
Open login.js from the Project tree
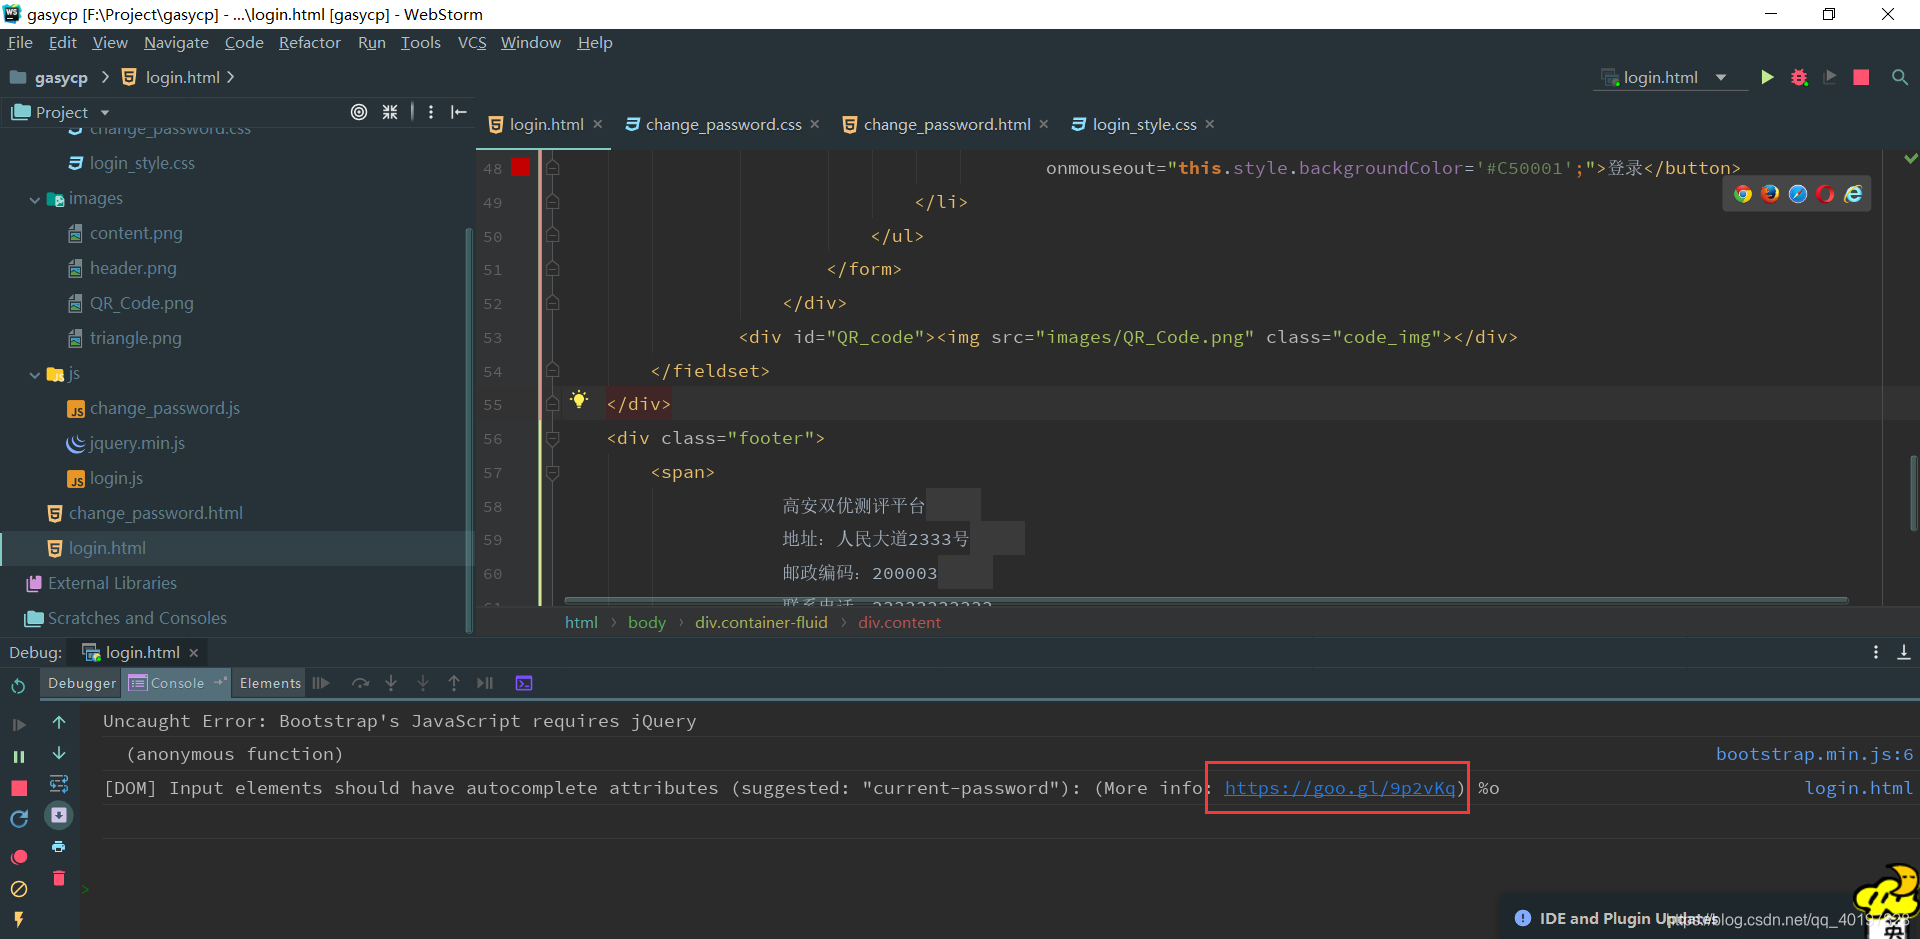click(115, 478)
